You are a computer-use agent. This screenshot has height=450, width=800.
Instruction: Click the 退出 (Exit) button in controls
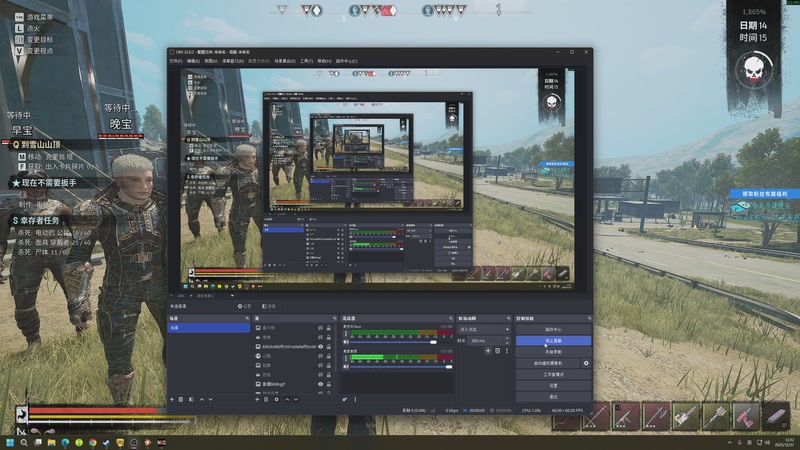click(x=554, y=397)
